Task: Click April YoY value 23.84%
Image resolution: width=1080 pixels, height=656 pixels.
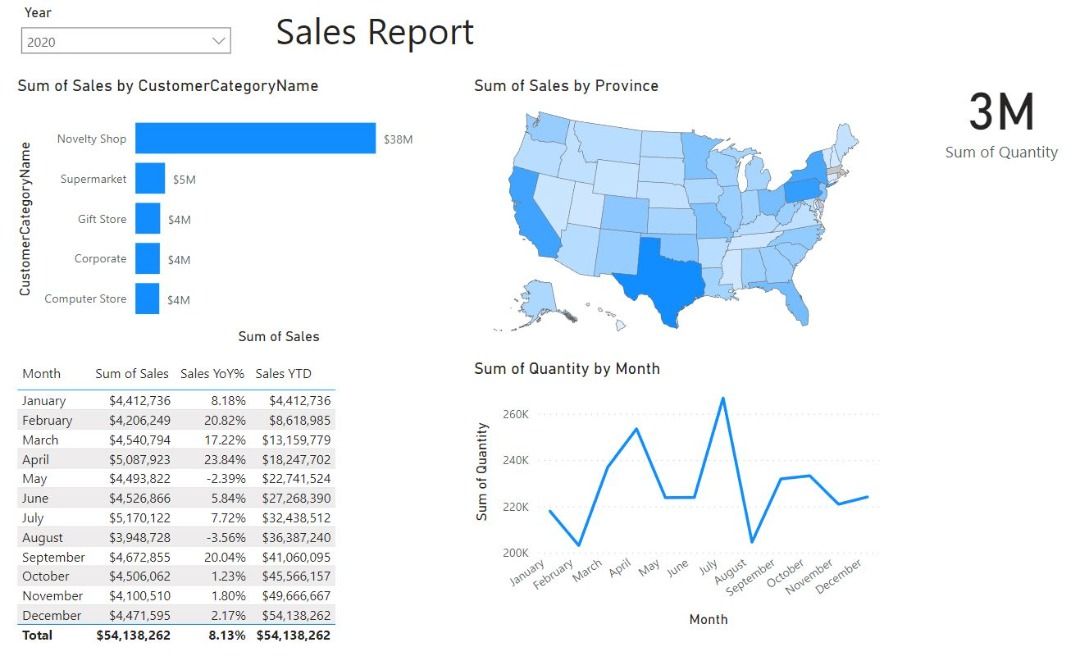Action: 225,459
